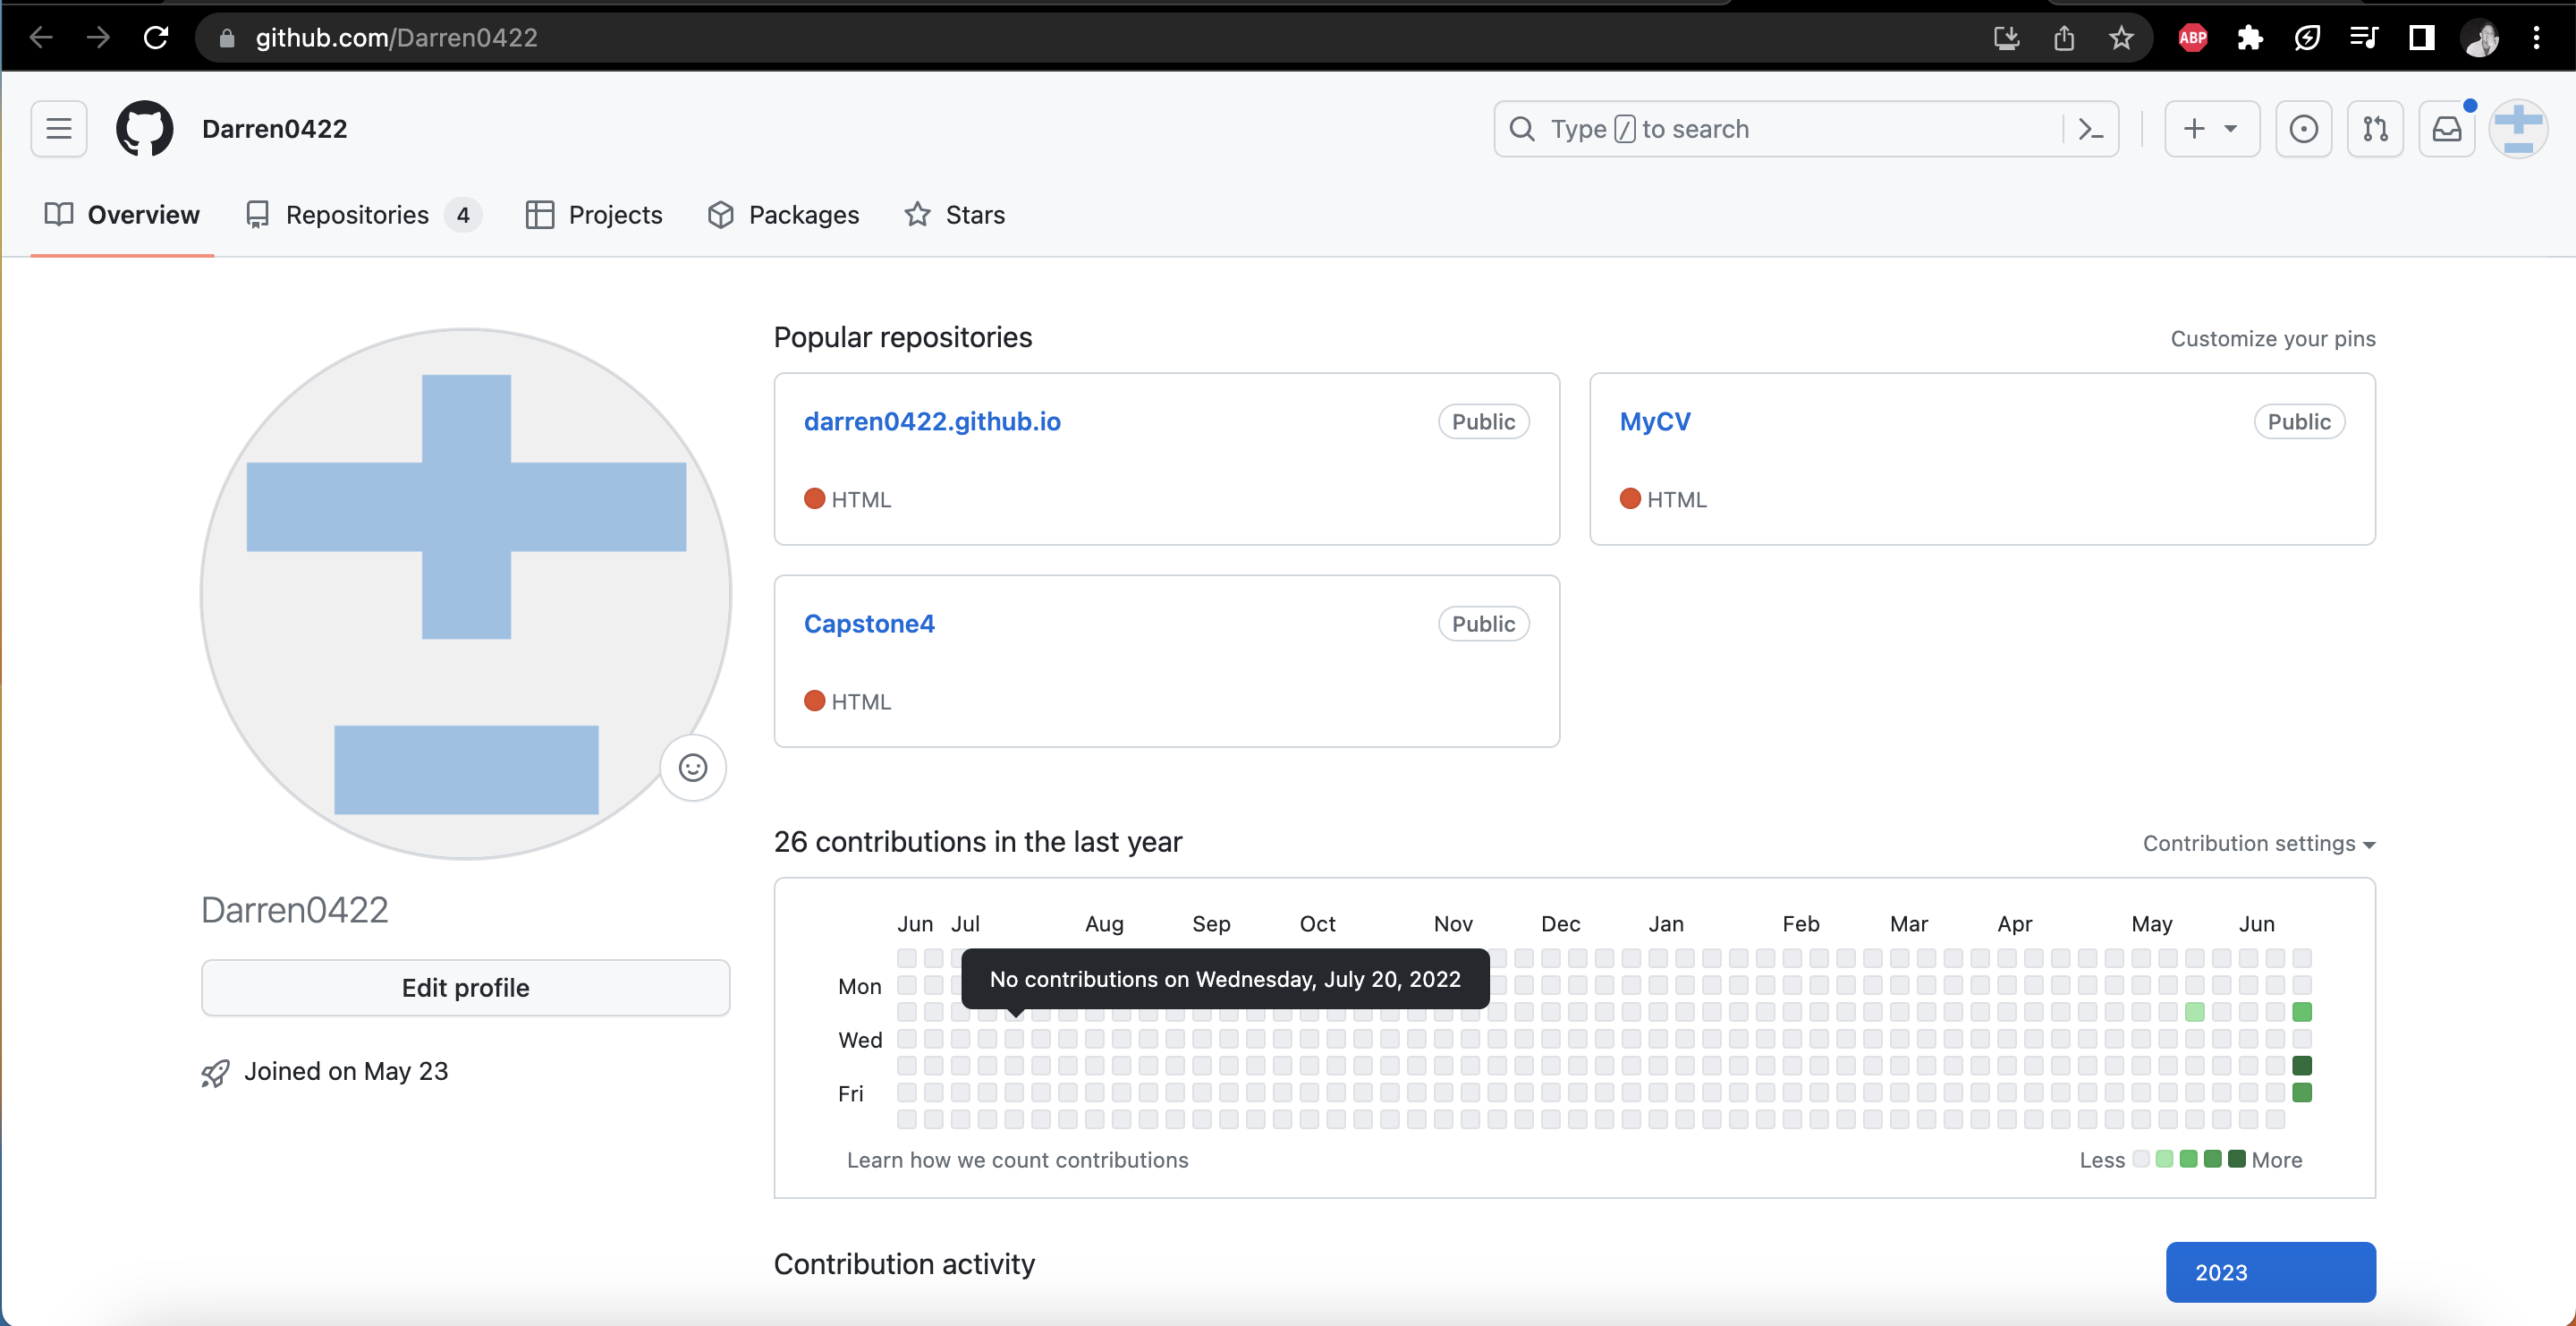This screenshot has width=2576, height=1326.
Task: Open the command palette icon
Action: tap(2090, 129)
